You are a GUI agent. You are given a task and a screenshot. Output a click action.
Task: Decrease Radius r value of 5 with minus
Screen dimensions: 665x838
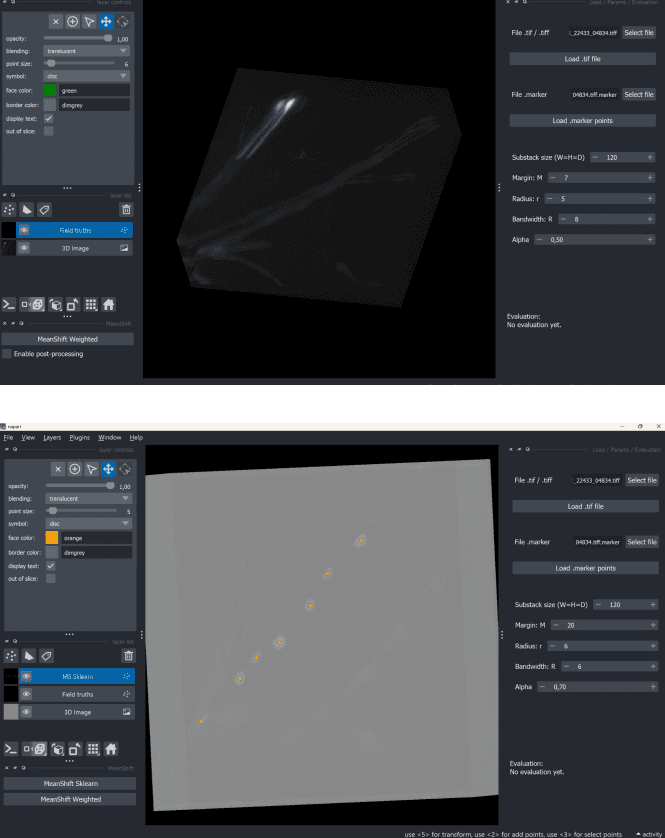tap(550, 198)
